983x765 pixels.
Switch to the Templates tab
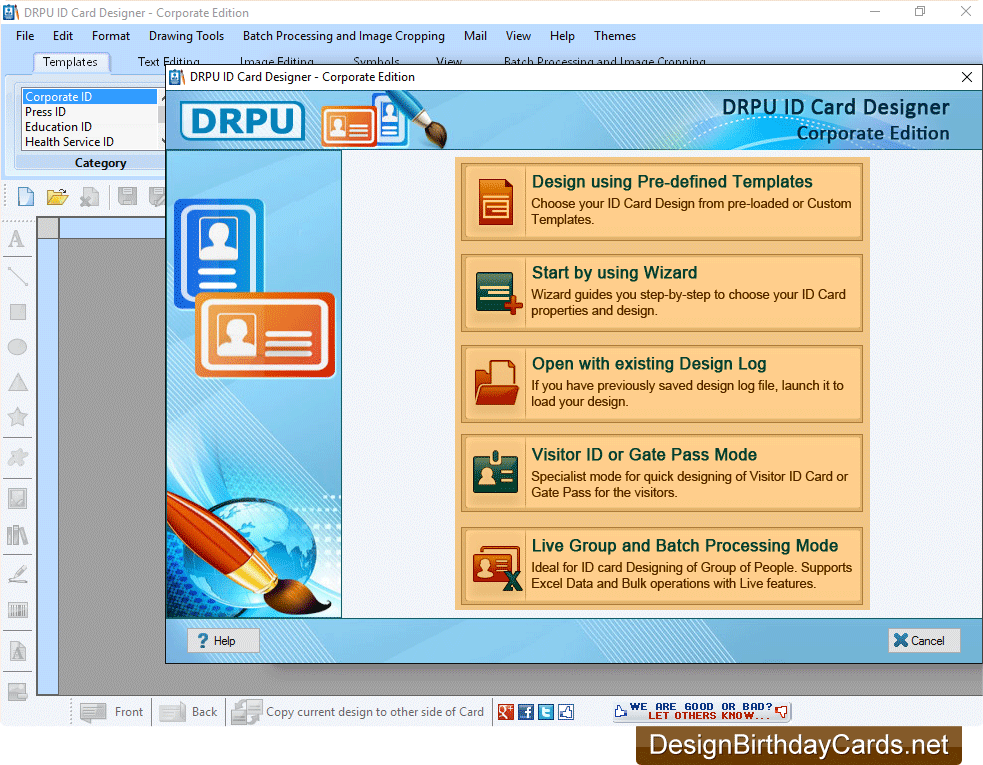click(x=70, y=62)
